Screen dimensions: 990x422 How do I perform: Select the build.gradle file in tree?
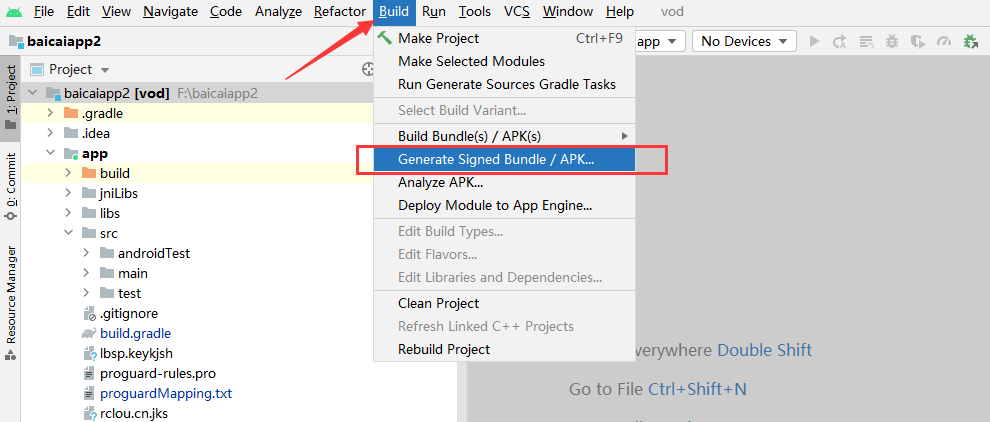click(135, 333)
